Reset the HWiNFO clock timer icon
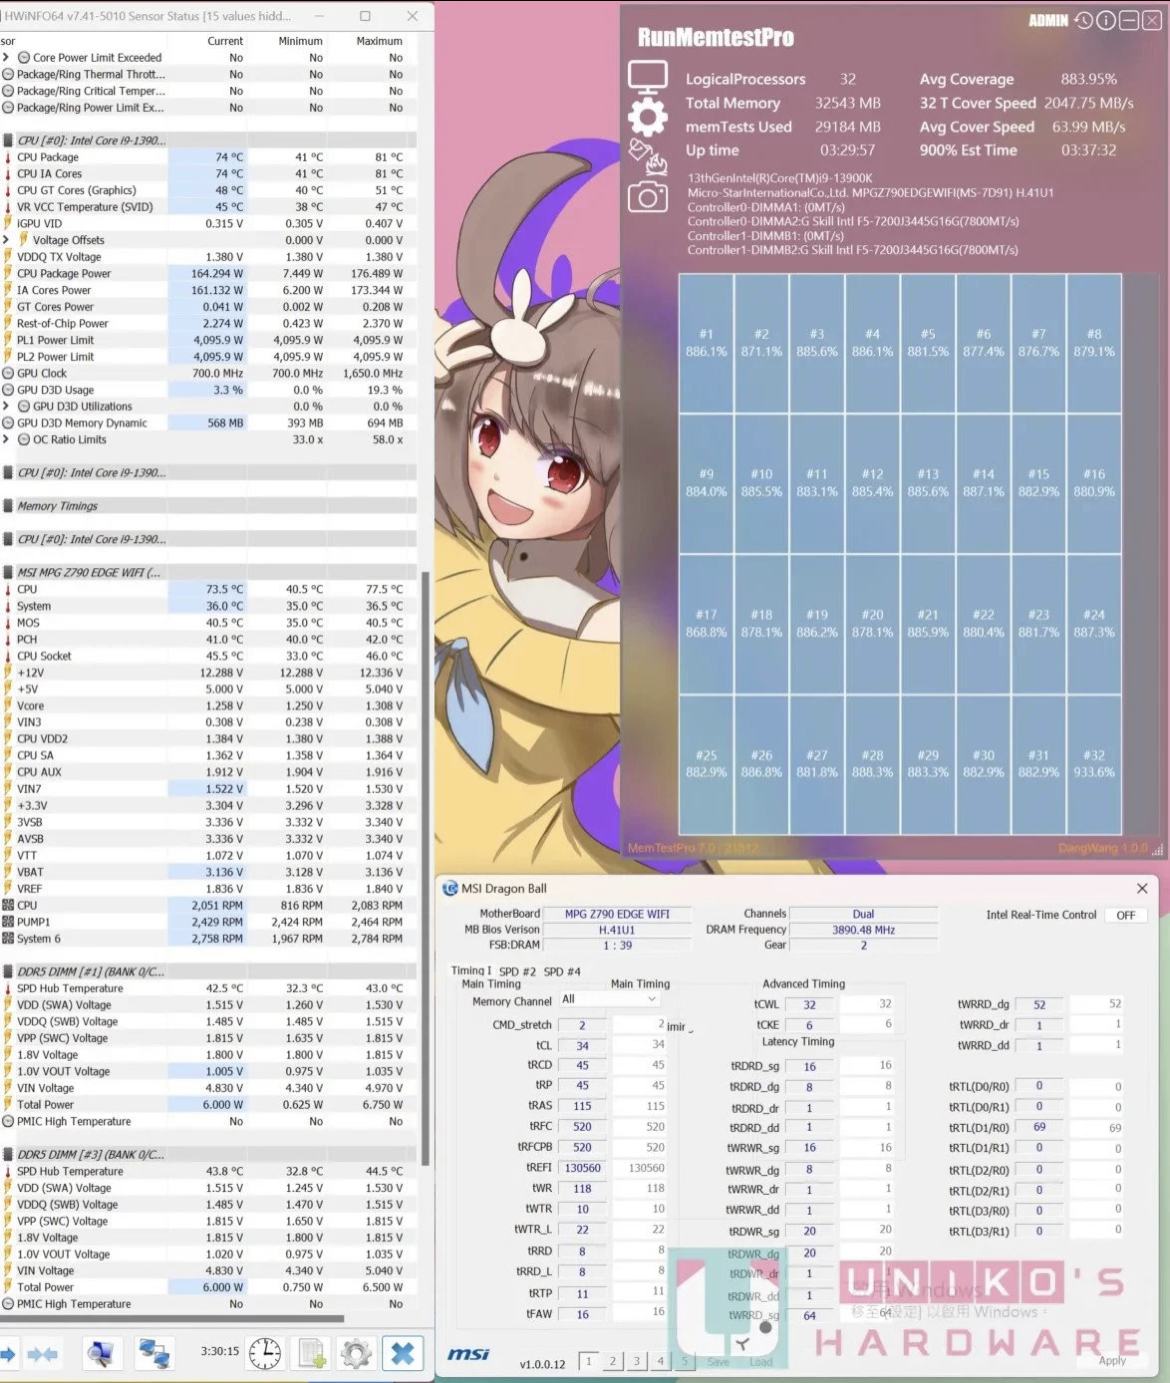 (265, 1354)
